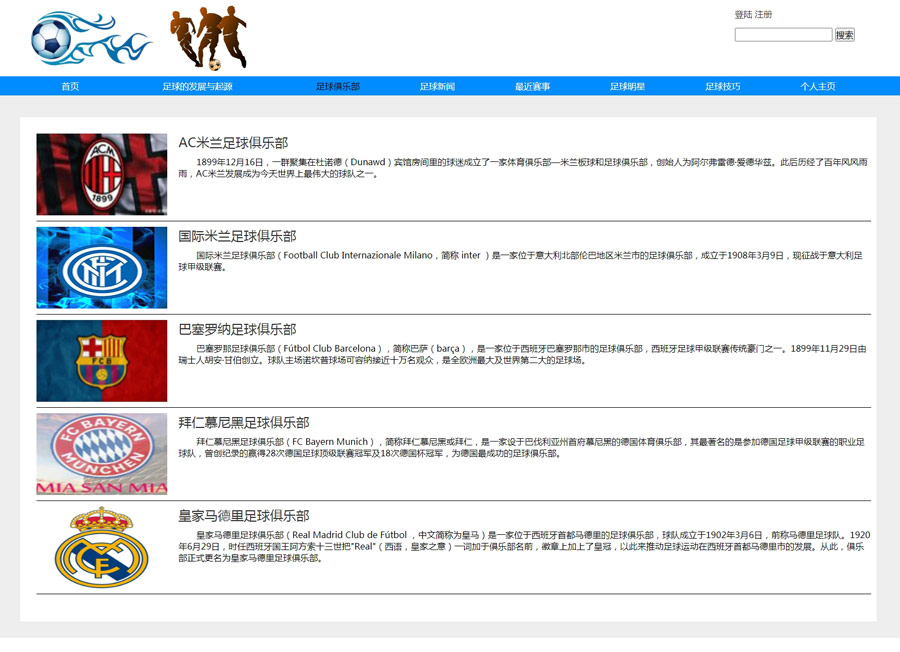Screen dimensions: 900x652
Task: Open the 拜仁慕尼黑足球俱乐部 heading
Action: [x=244, y=422]
